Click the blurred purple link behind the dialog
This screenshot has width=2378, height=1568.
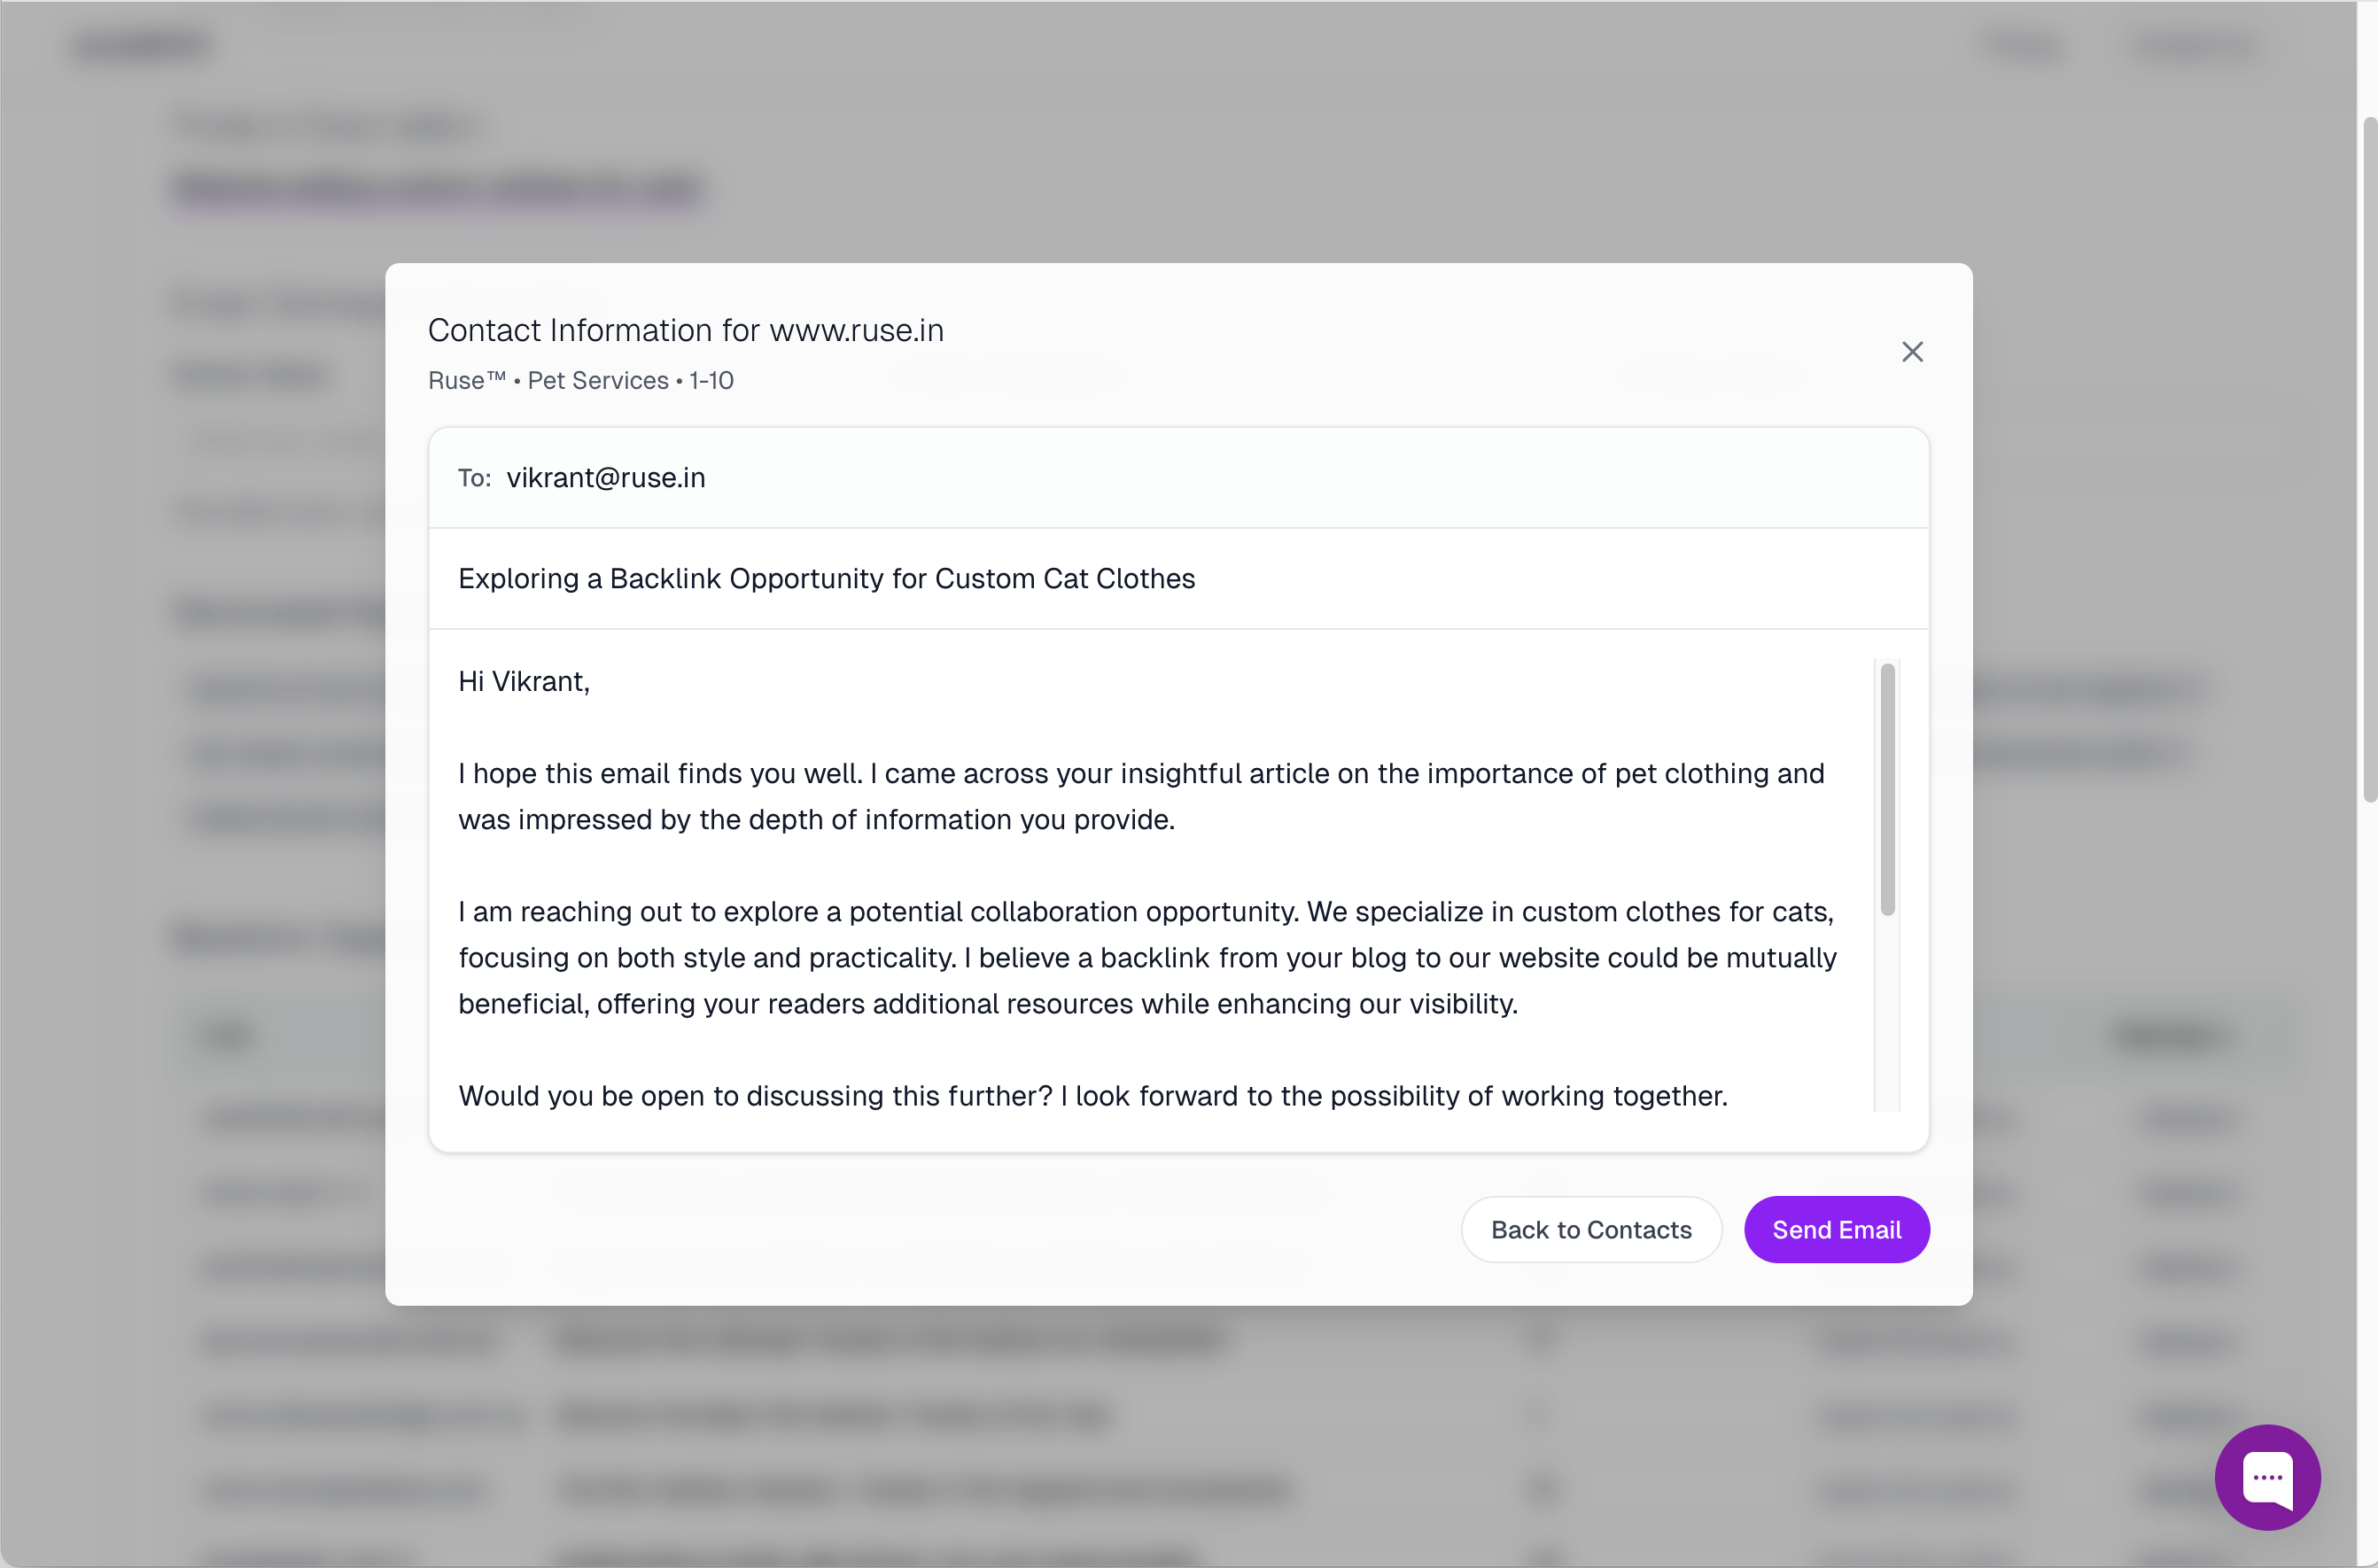click(437, 188)
